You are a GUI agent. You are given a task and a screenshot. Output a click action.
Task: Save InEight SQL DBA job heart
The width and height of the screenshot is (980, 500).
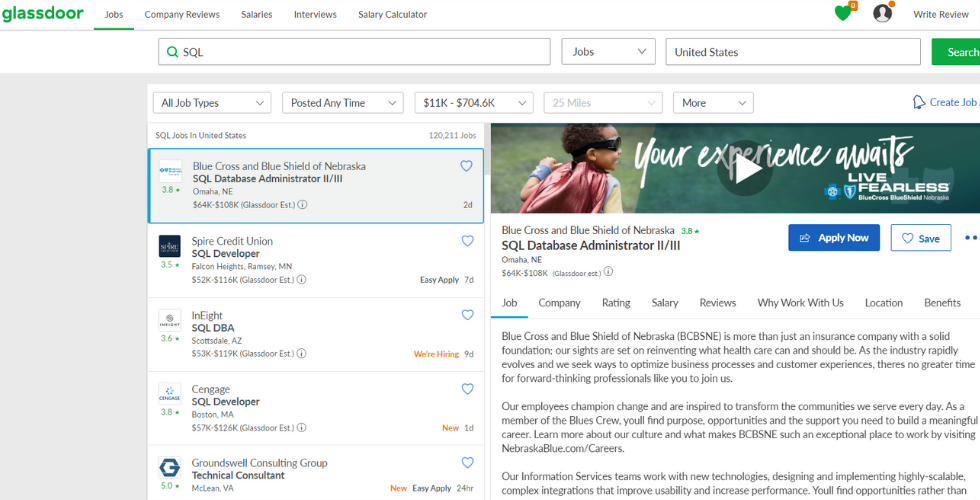pyautogui.click(x=468, y=314)
